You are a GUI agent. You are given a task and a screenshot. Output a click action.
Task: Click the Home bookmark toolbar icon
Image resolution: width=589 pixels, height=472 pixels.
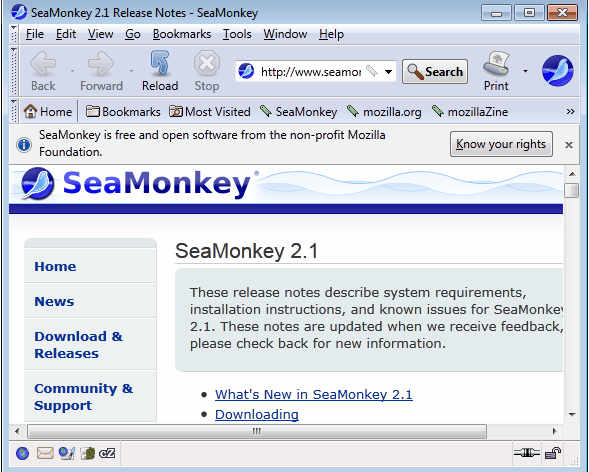click(30, 112)
